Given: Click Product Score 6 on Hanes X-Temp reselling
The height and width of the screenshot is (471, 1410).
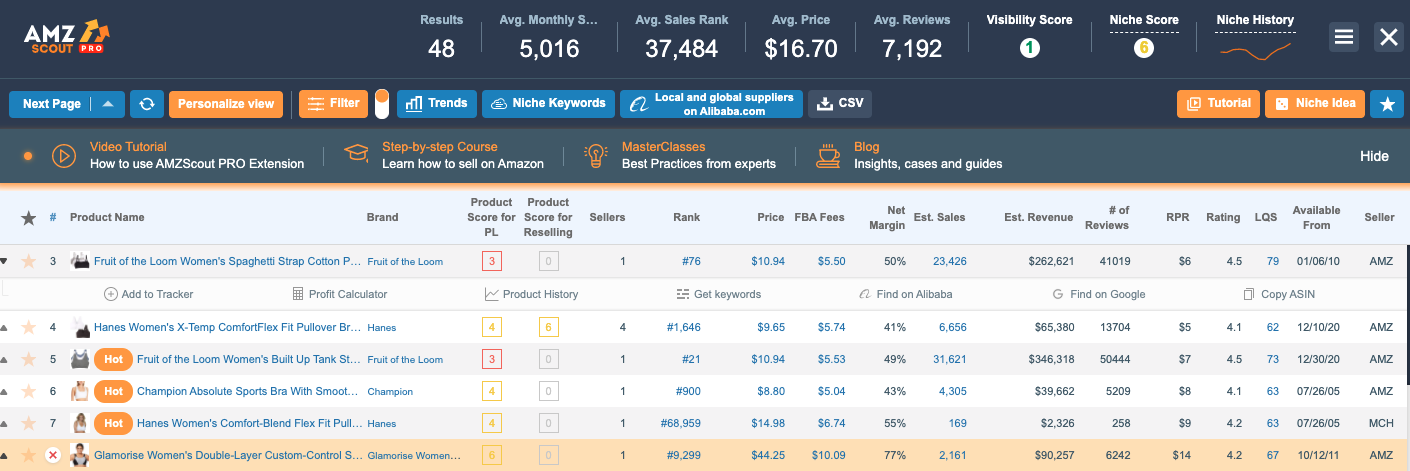Looking at the screenshot, I should click(x=548, y=327).
